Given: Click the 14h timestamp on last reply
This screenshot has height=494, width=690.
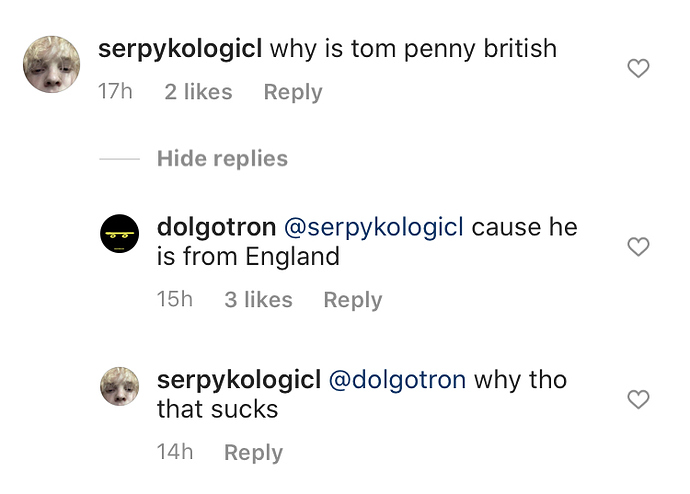Looking at the screenshot, I should click(175, 452).
